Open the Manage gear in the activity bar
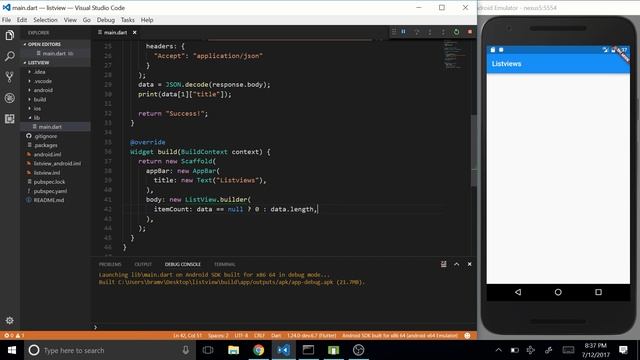Screen dimensions: 640x360 10,320
